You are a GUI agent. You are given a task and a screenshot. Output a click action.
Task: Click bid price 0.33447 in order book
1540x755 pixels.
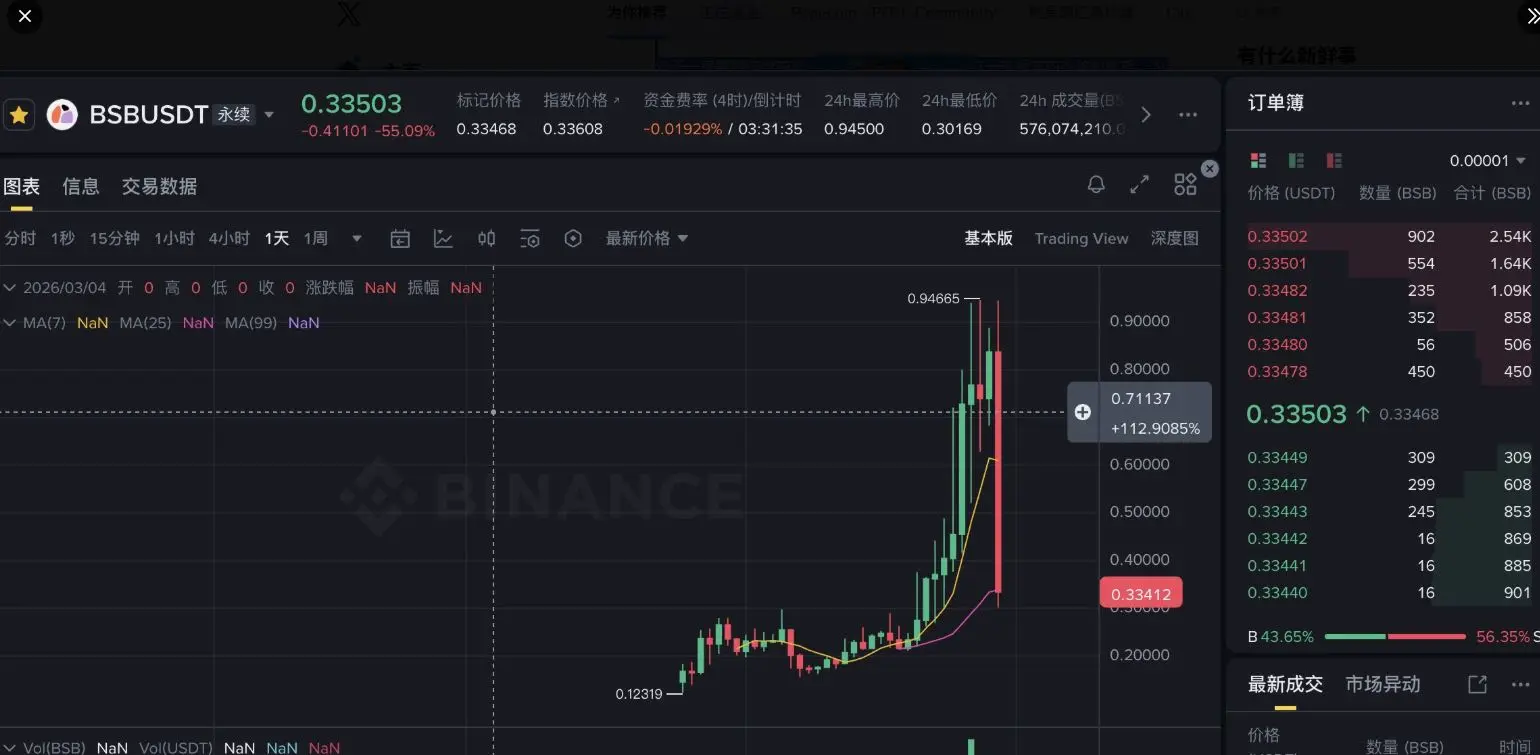[x=1277, y=485]
